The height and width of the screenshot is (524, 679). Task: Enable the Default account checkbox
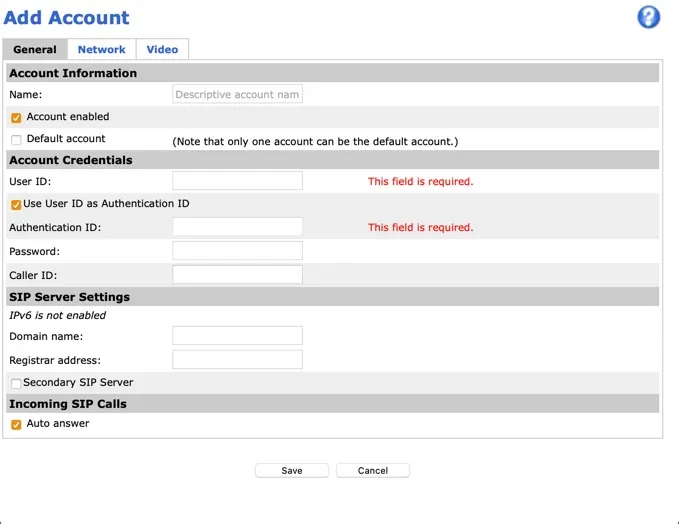(x=16, y=139)
